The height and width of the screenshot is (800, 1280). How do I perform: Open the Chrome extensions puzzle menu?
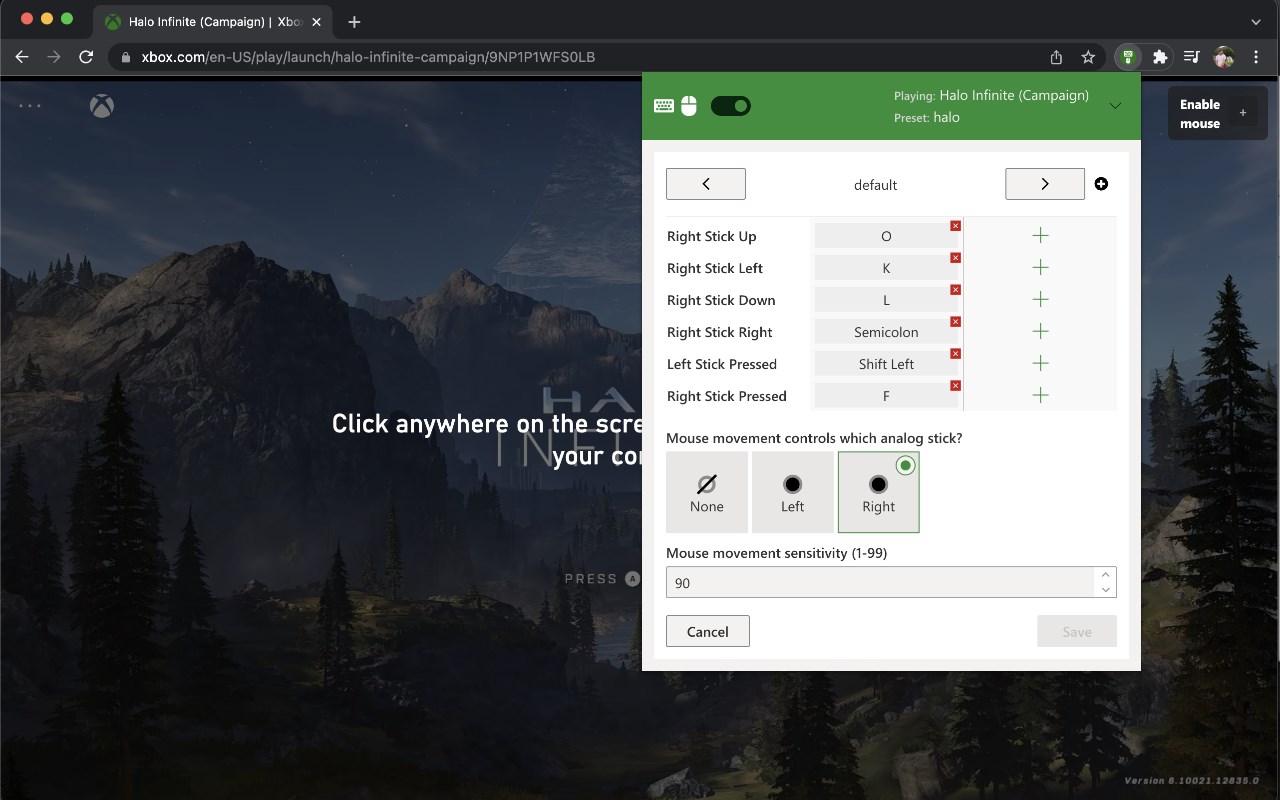tap(1160, 57)
